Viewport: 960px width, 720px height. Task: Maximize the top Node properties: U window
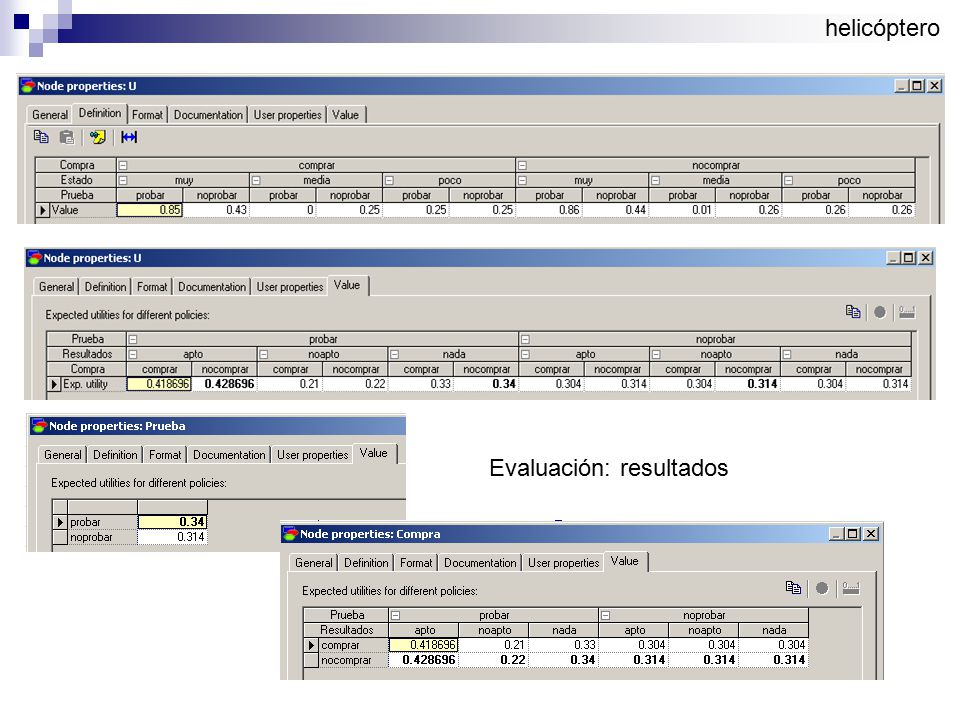(917, 86)
